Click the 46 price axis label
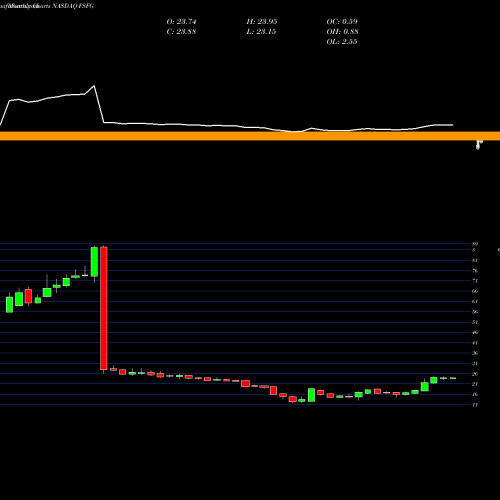Screen dimensions: 500x500 coord(475,332)
